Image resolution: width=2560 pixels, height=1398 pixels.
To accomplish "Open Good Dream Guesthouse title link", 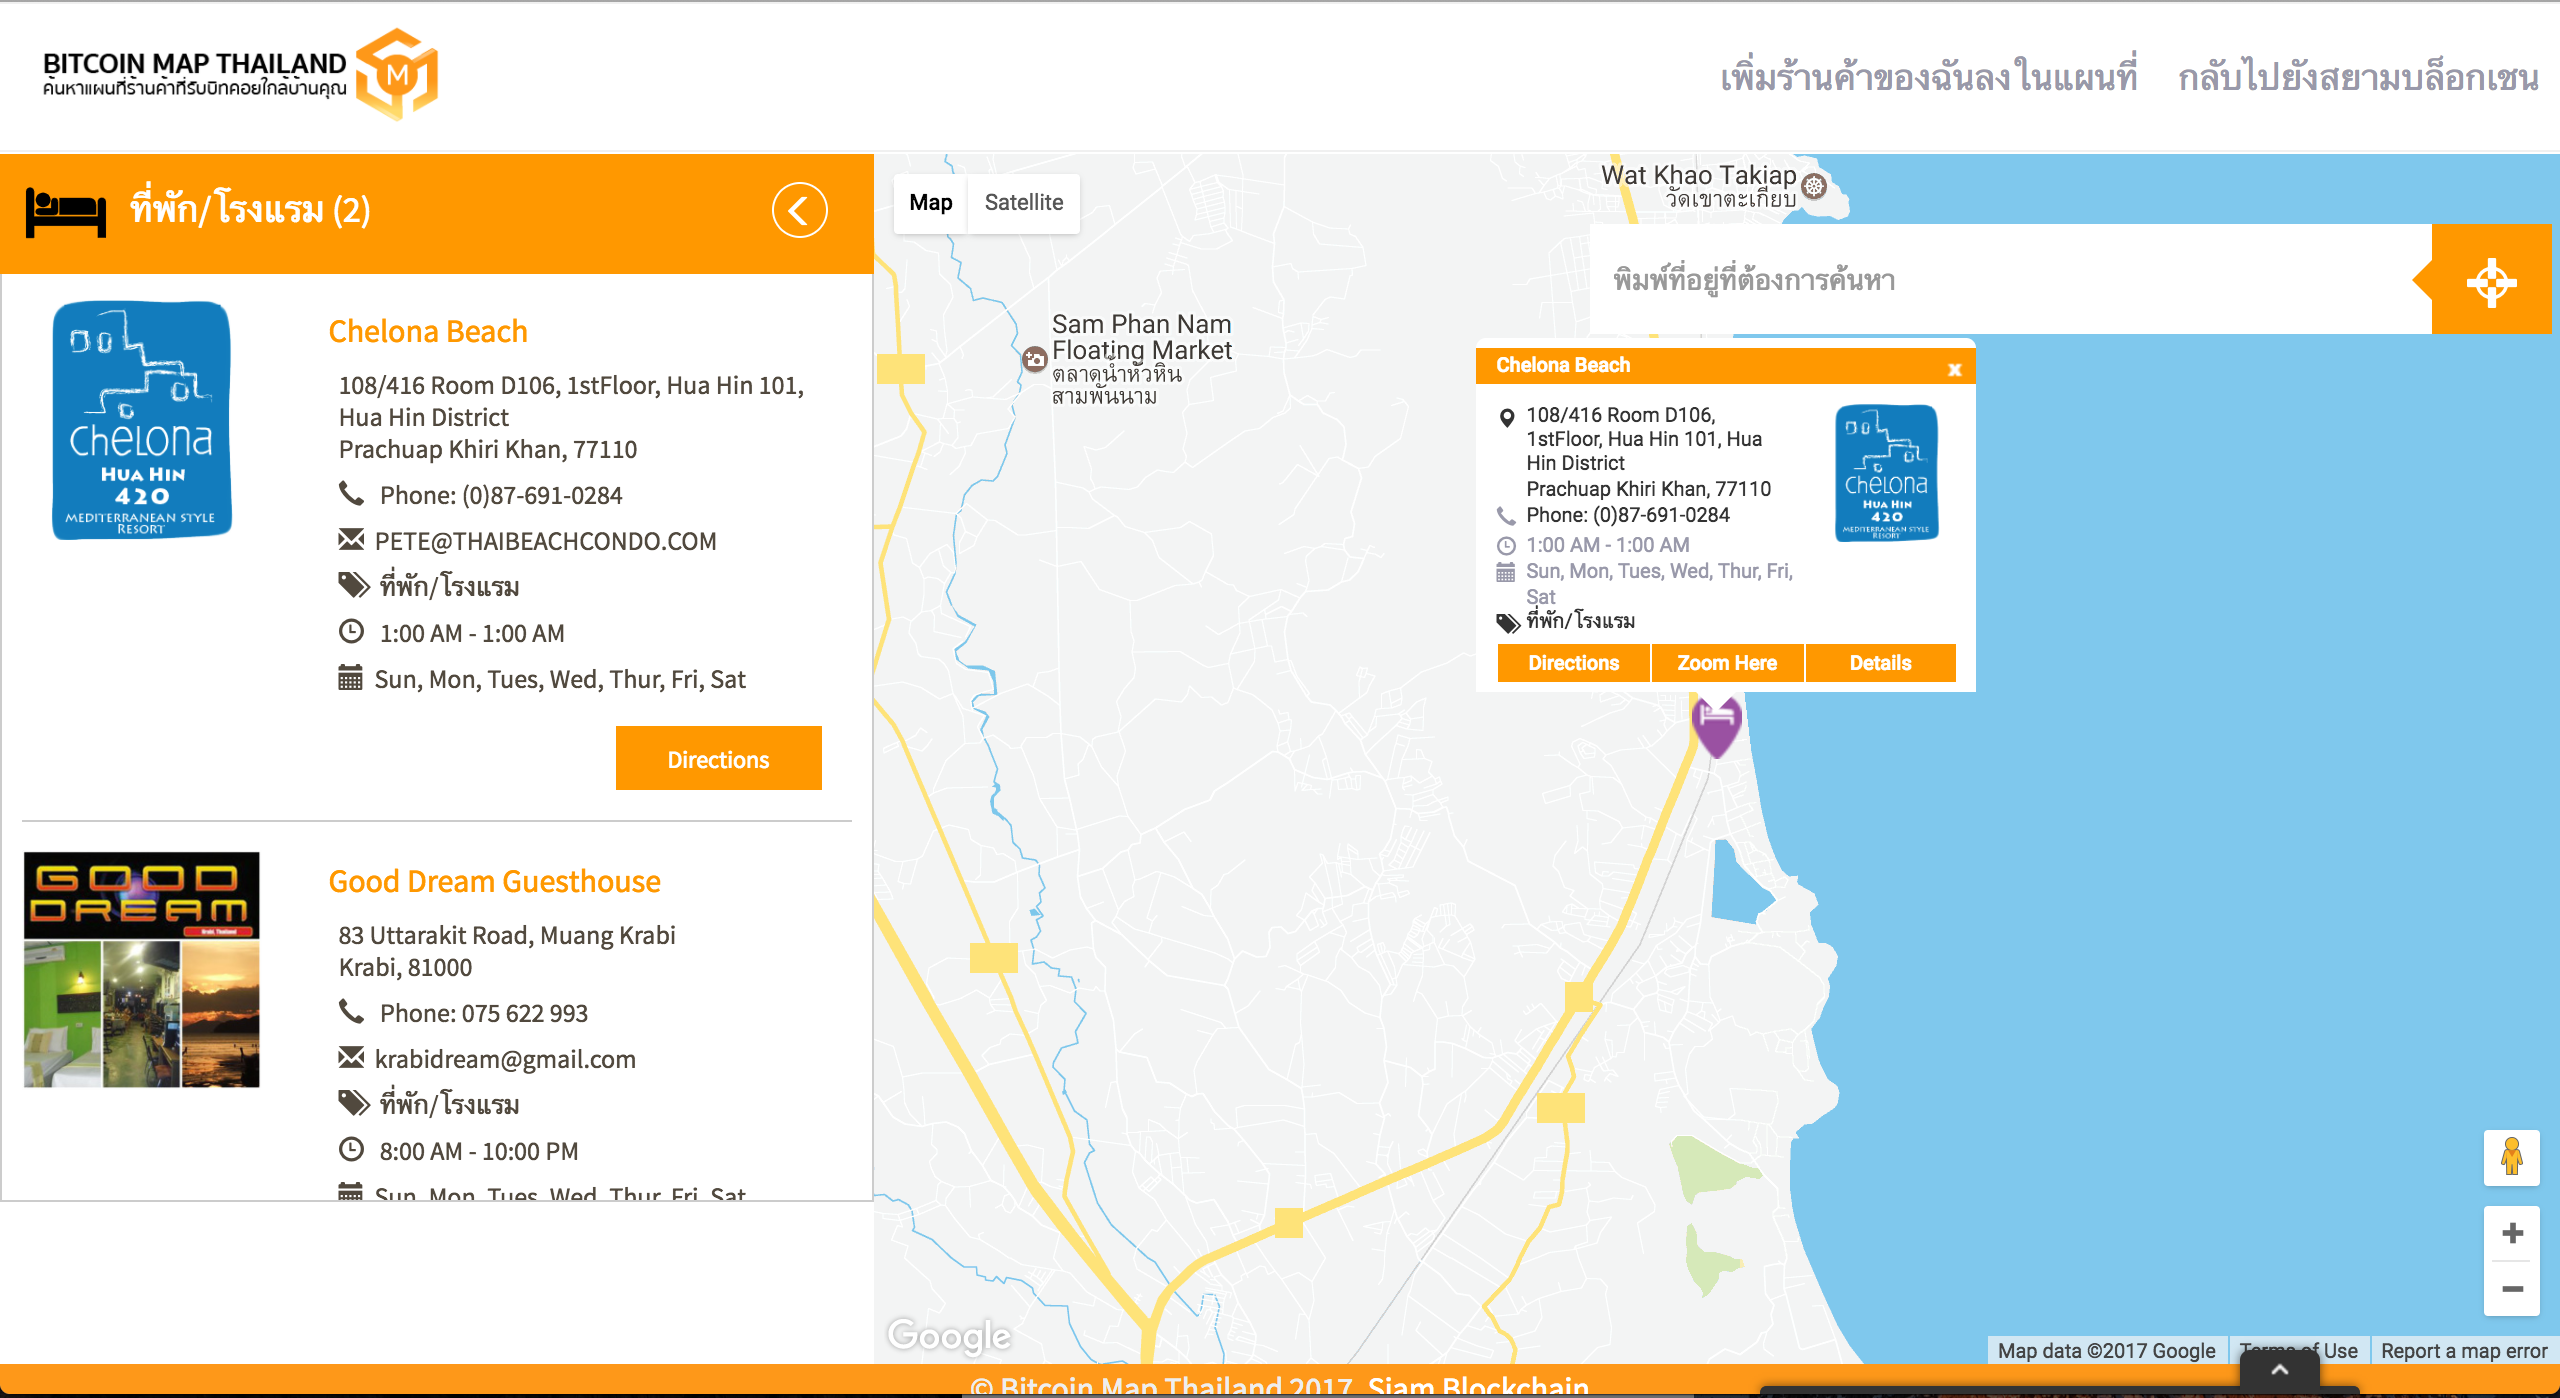I will coord(494,881).
